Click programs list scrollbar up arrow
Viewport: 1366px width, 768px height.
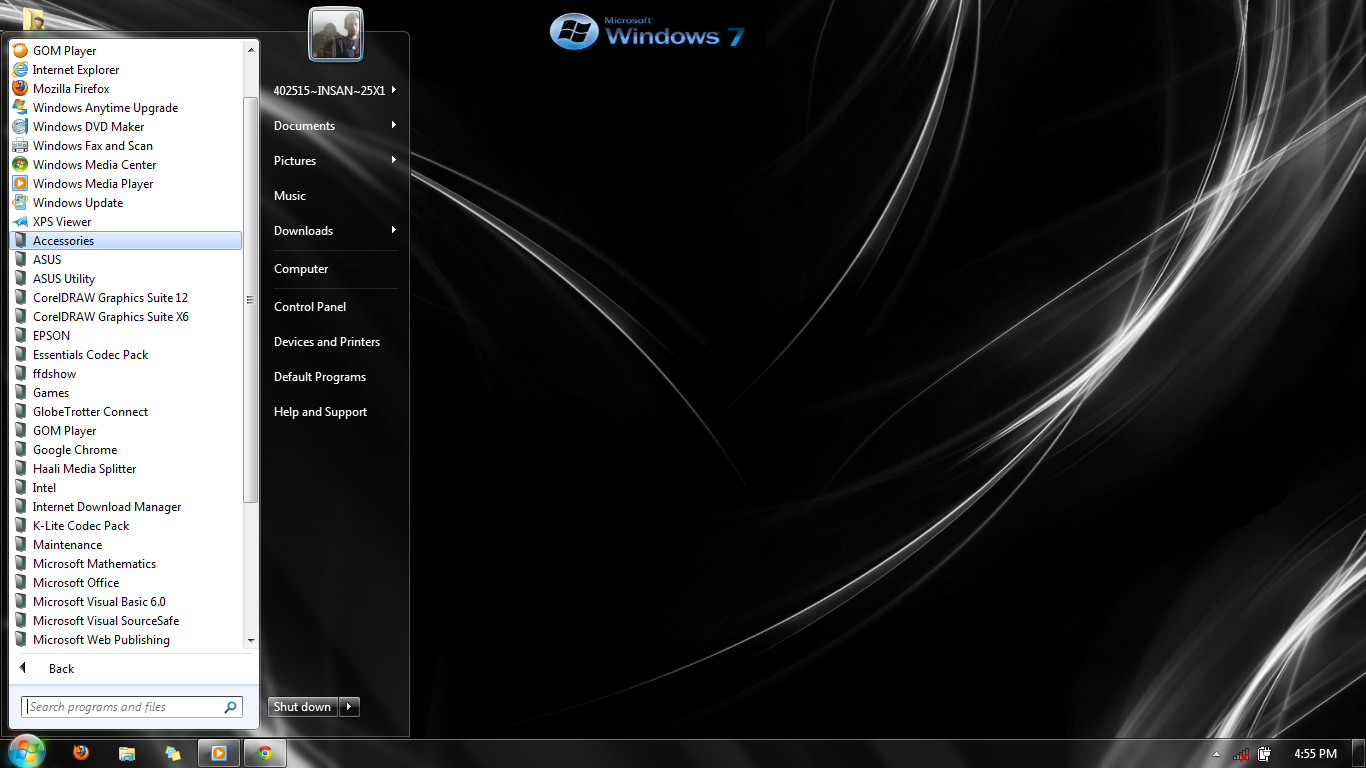251,49
